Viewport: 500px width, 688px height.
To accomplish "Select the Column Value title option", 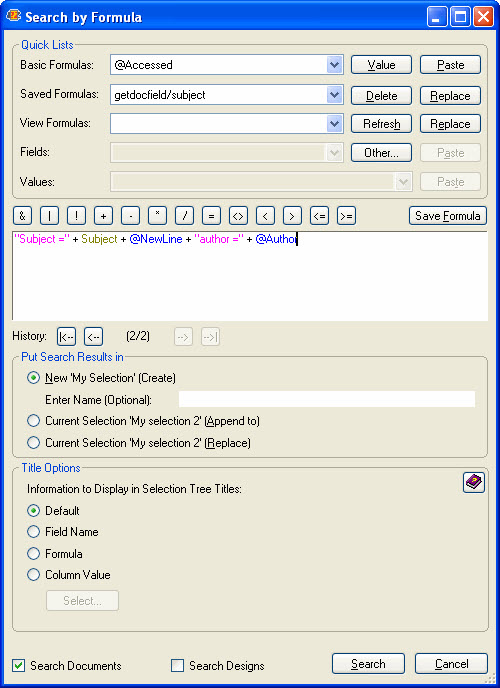I will 33,575.
